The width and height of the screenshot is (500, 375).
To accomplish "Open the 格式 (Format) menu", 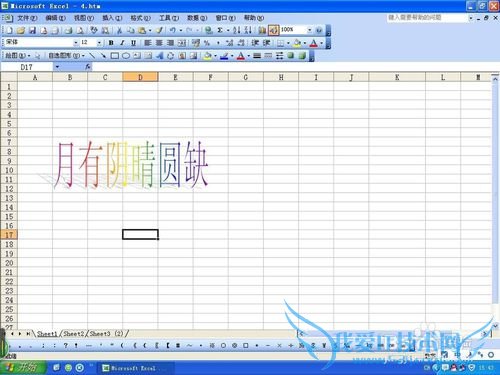I will [x=141, y=18].
